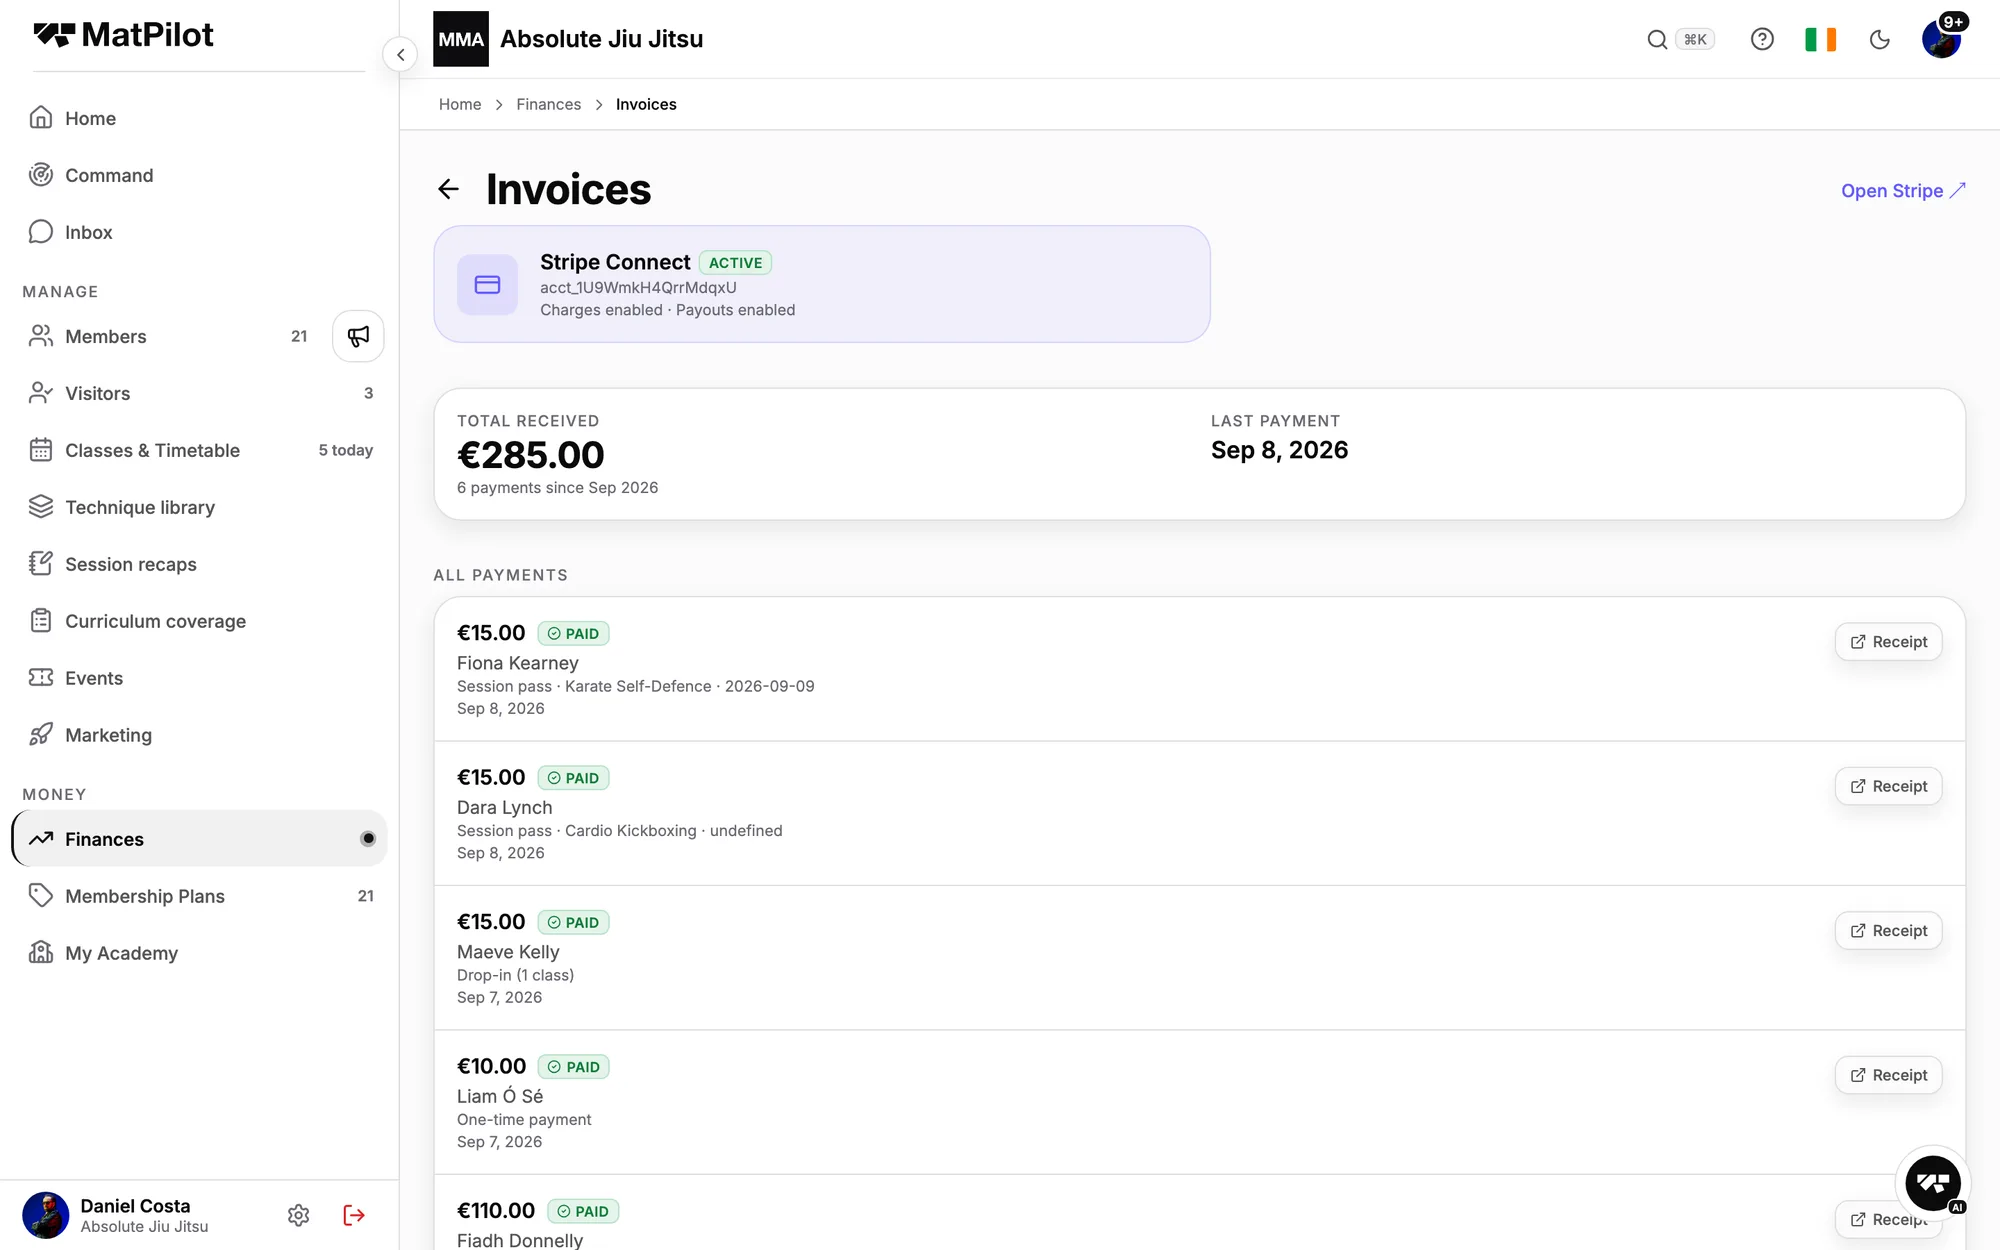Viewport: 2000px width, 1250px height.
Task: Switch language via Irish flag icon
Action: [x=1820, y=39]
